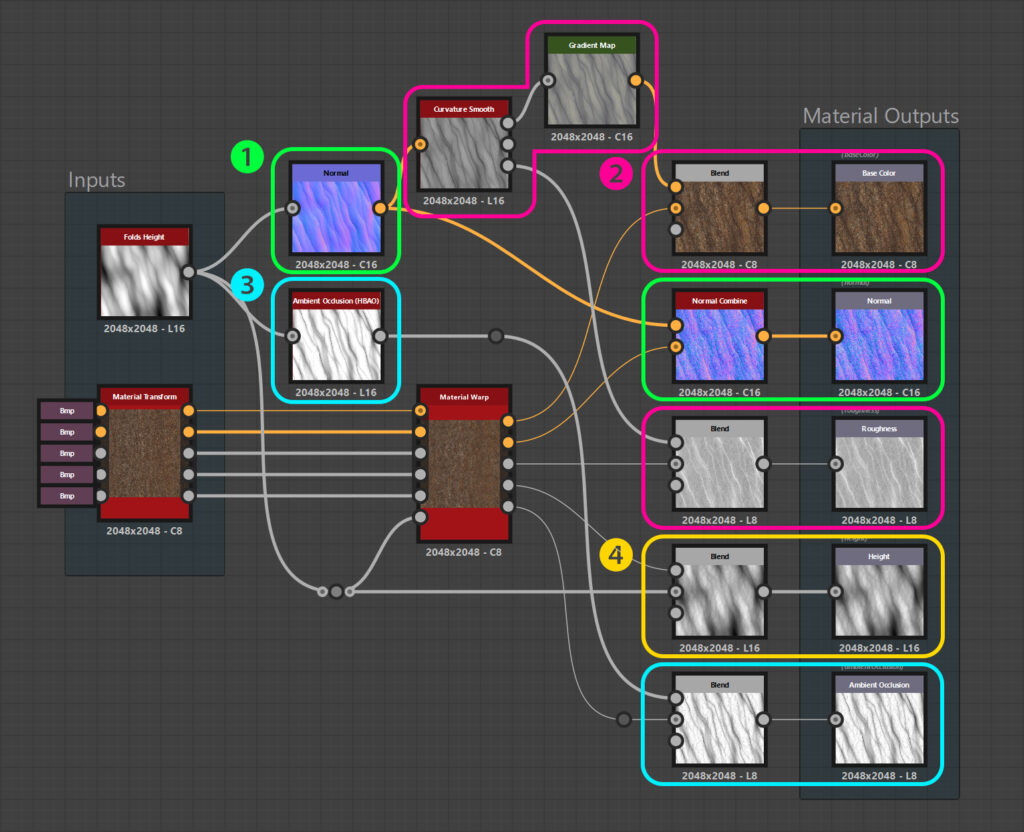Click the green number 1 badge

[x=247, y=156]
